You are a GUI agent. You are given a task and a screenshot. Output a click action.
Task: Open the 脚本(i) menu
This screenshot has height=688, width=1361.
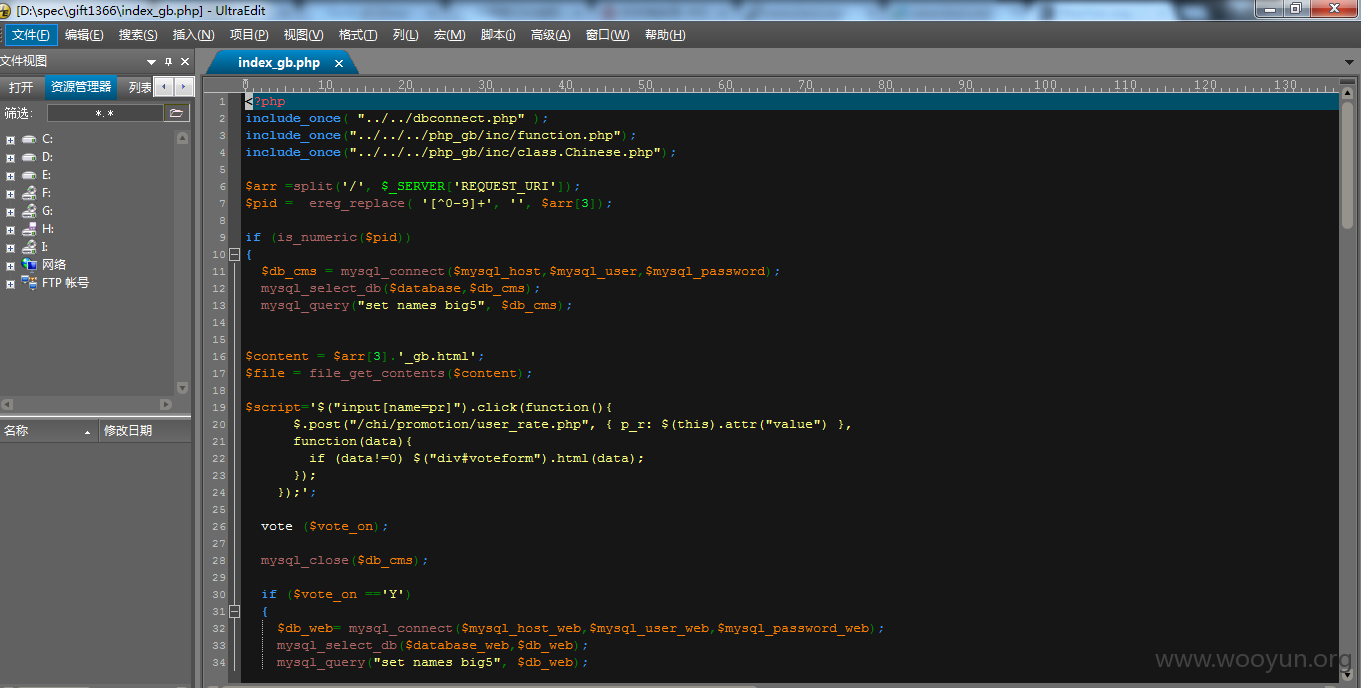tap(498, 35)
